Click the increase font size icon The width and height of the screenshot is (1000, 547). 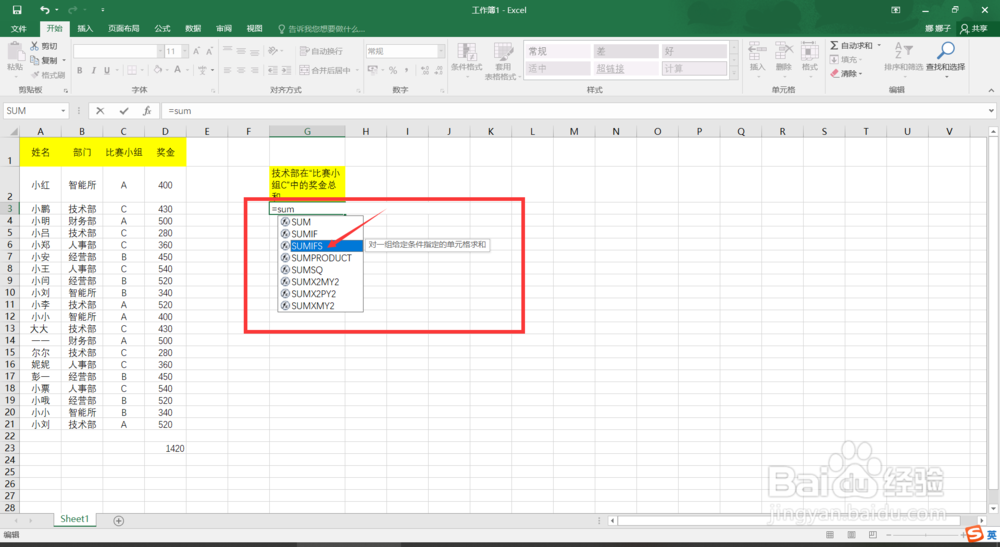tap(196, 51)
